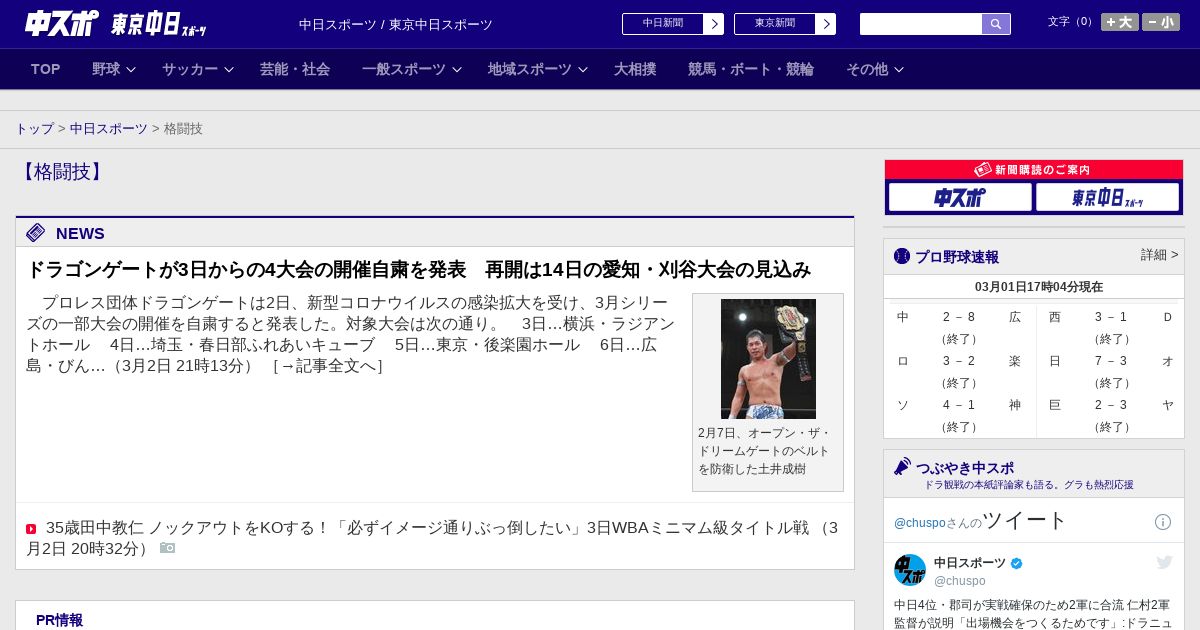The width and height of the screenshot is (1200, 630).
Task: Open the 一般スポーツ menu
Action: coord(404,69)
